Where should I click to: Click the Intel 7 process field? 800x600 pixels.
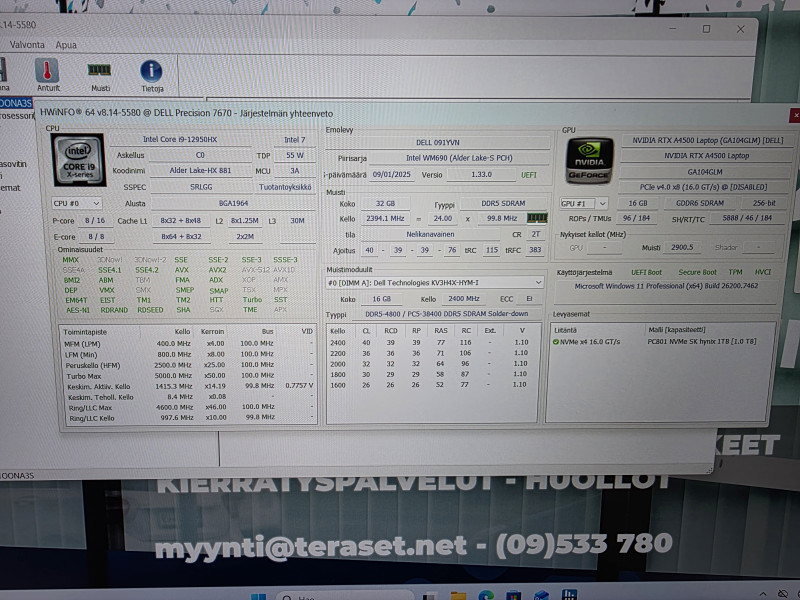click(294, 140)
